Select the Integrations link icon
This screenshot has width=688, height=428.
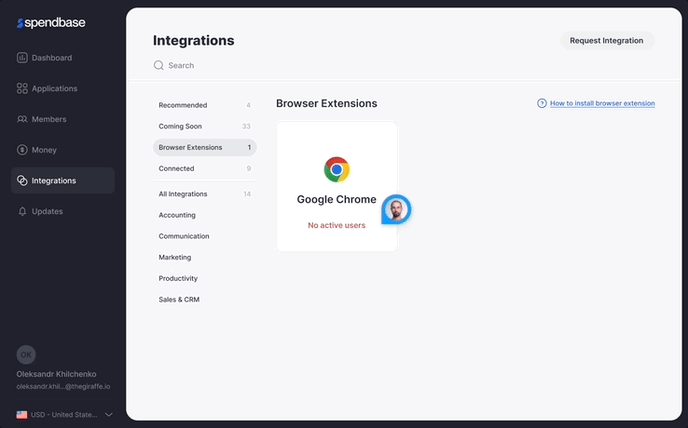point(22,181)
